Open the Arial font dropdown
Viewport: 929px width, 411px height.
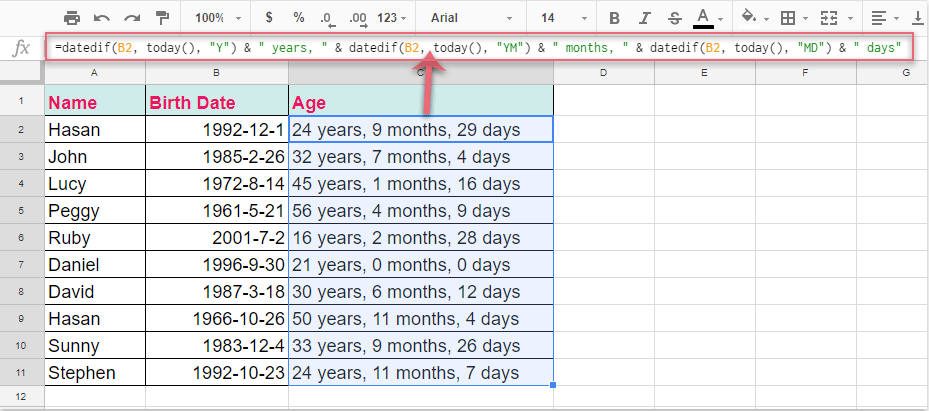[x=472, y=18]
